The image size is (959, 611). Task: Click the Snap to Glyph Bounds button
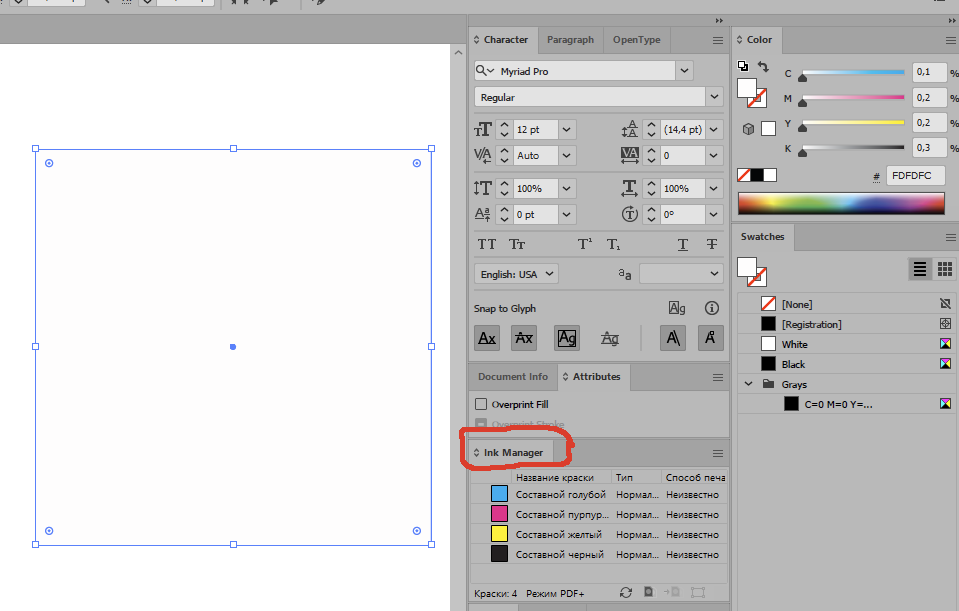567,338
